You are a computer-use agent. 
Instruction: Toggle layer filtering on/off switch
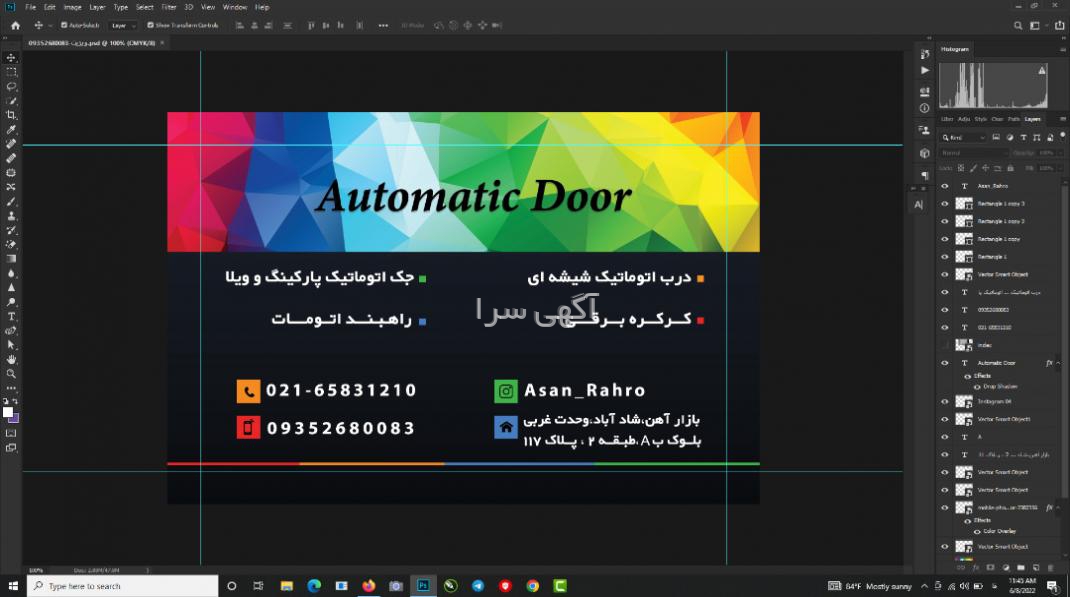click(1062, 136)
